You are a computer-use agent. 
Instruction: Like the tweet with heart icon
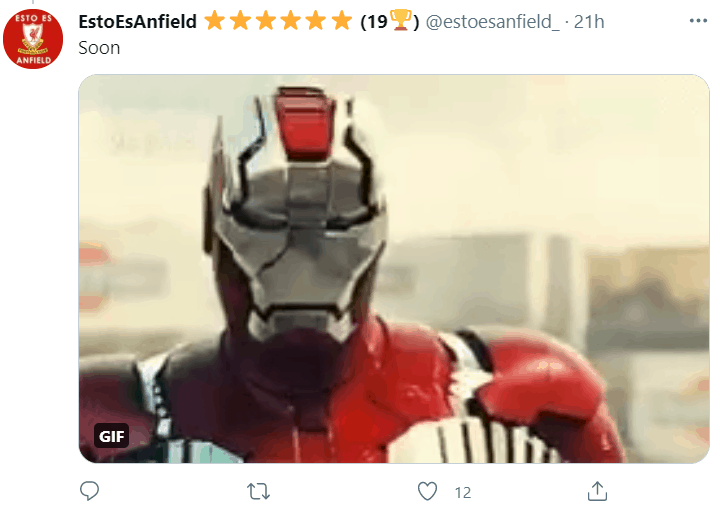pyautogui.click(x=428, y=491)
